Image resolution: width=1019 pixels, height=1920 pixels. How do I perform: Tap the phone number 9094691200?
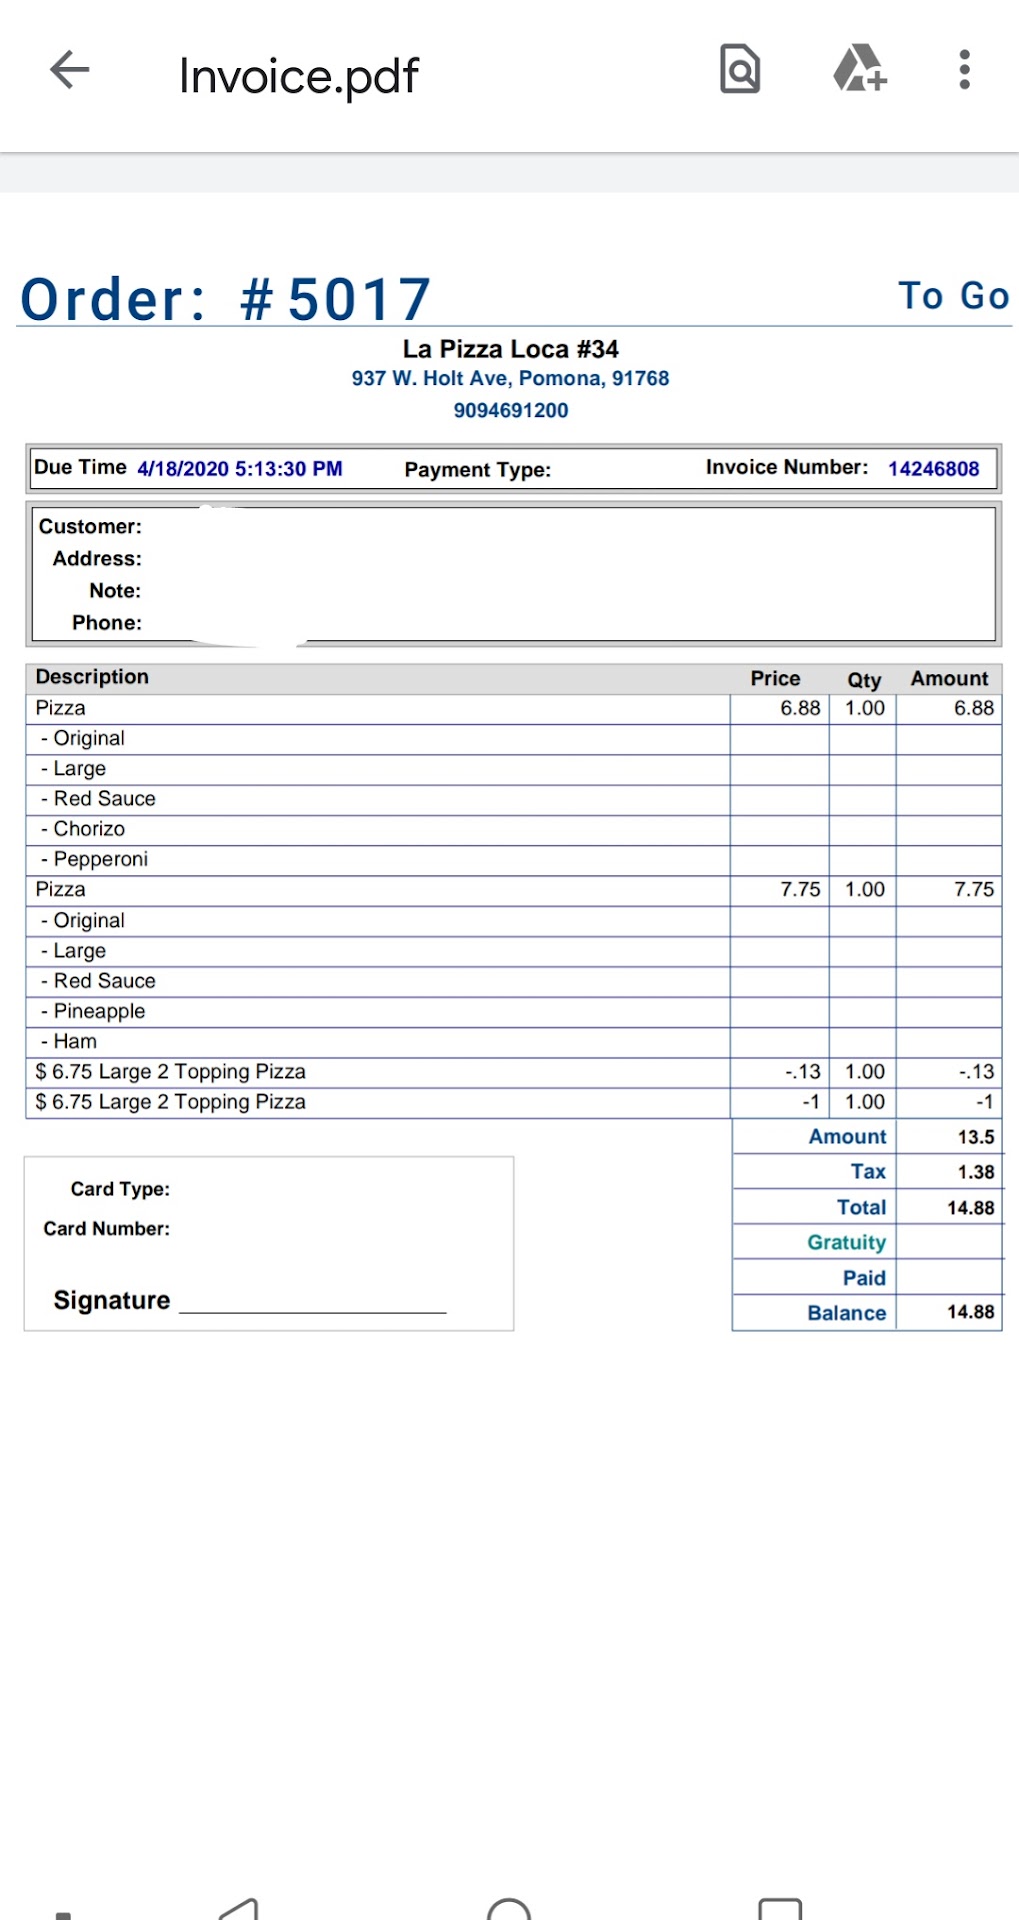(x=510, y=410)
